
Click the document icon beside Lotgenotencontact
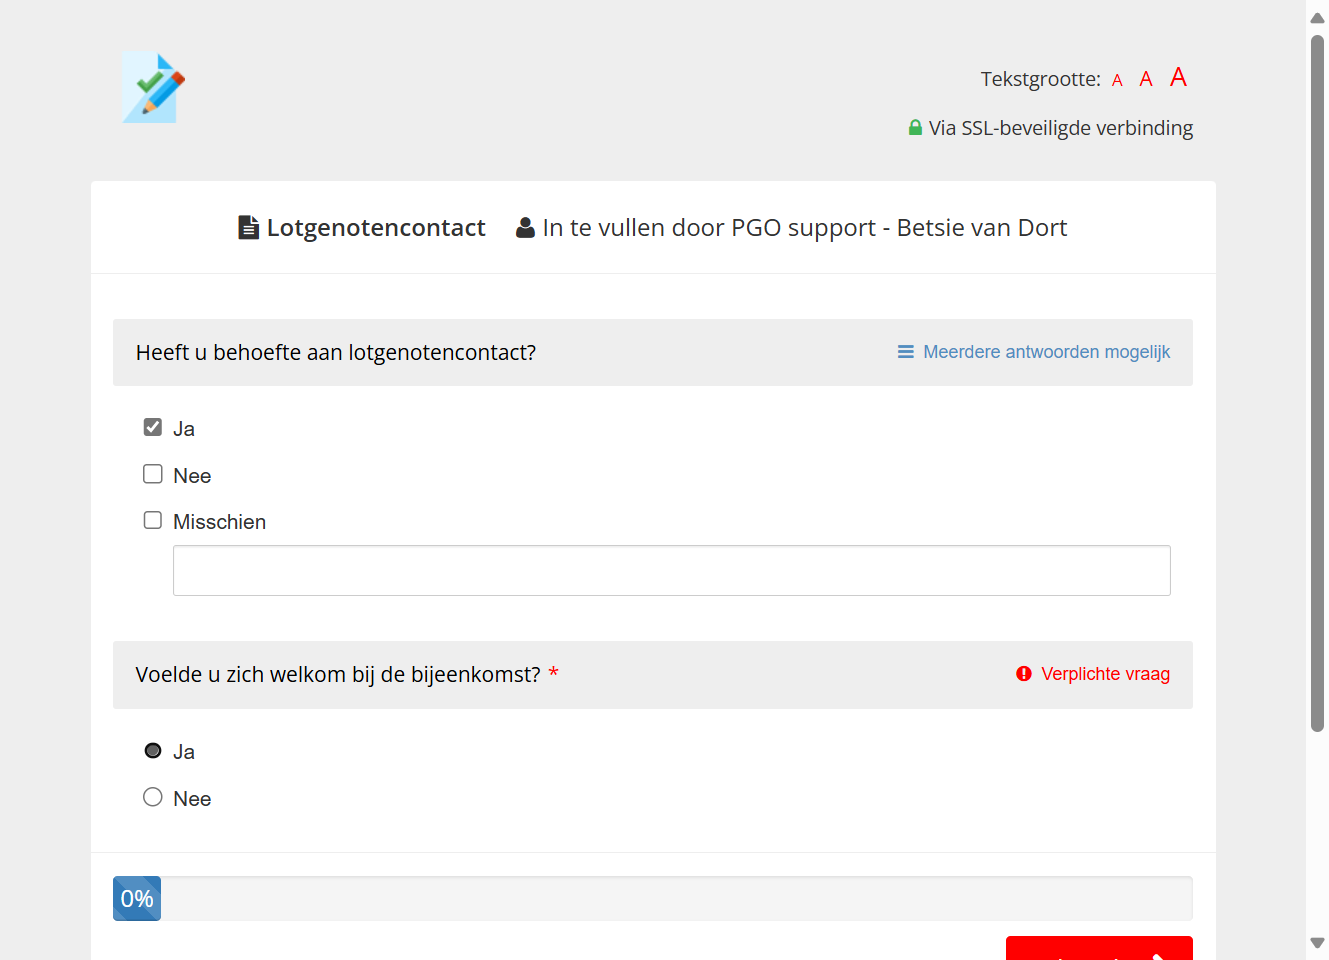(248, 228)
